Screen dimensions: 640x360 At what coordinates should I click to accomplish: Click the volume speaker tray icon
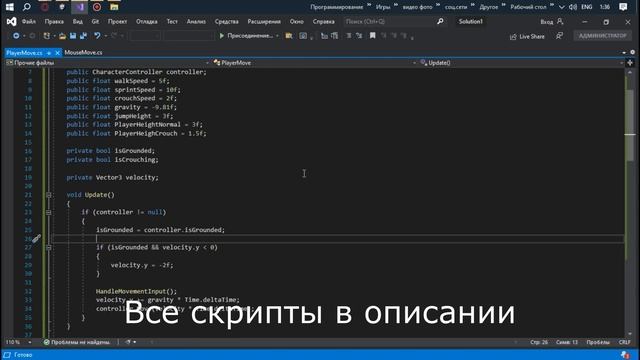[x=573, y=7]
